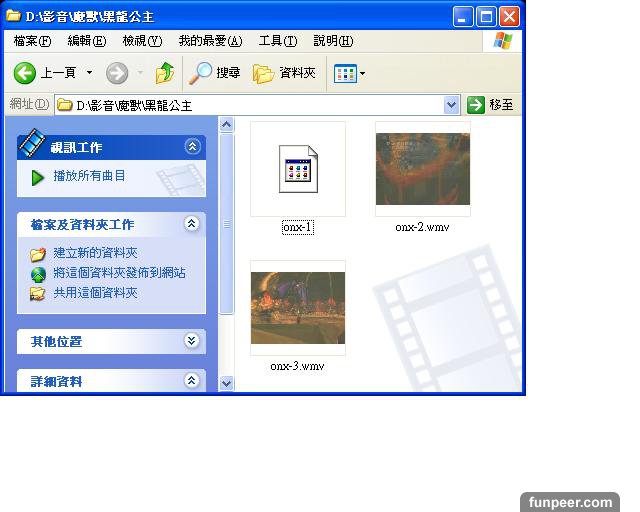The height and width of the screenshot is (512, 640).
Task: Go up one folder level icon
Action: (165, 73)
